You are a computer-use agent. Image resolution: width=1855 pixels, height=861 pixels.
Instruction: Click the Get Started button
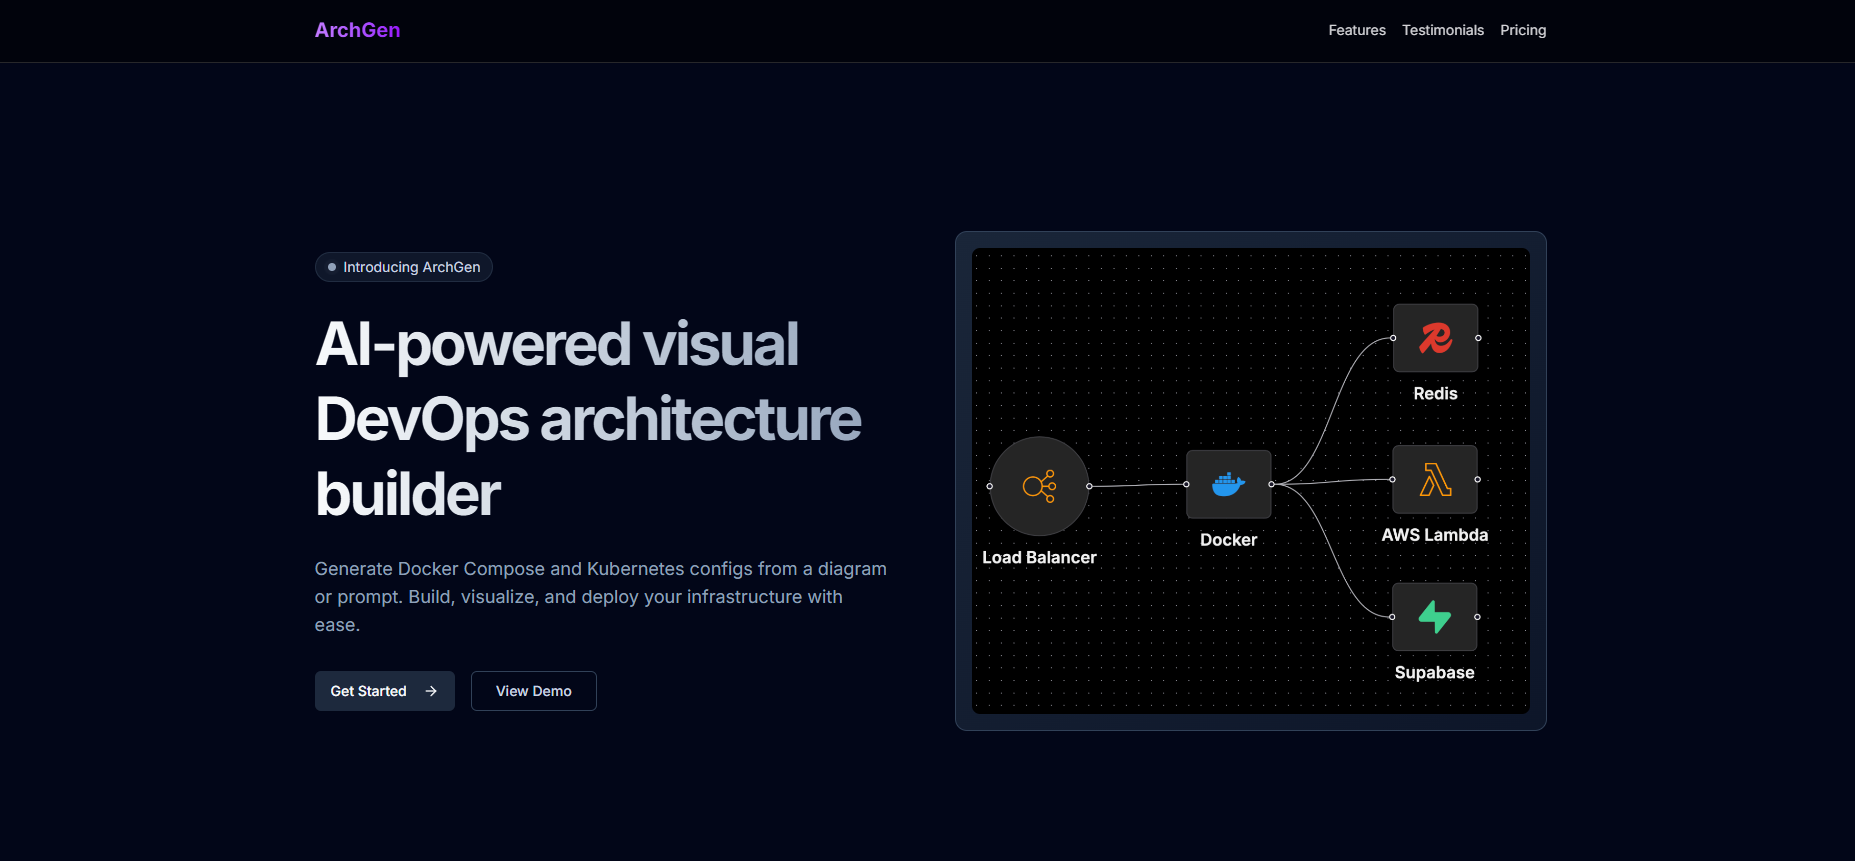pyautogui.click(x=385, y=691)
